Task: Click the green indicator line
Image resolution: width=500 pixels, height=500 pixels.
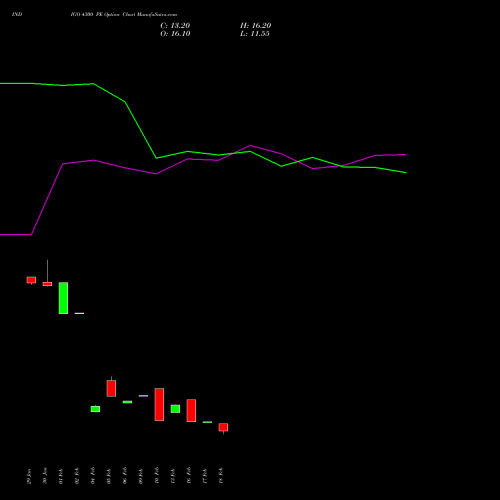Action: (x=140, y=130)
